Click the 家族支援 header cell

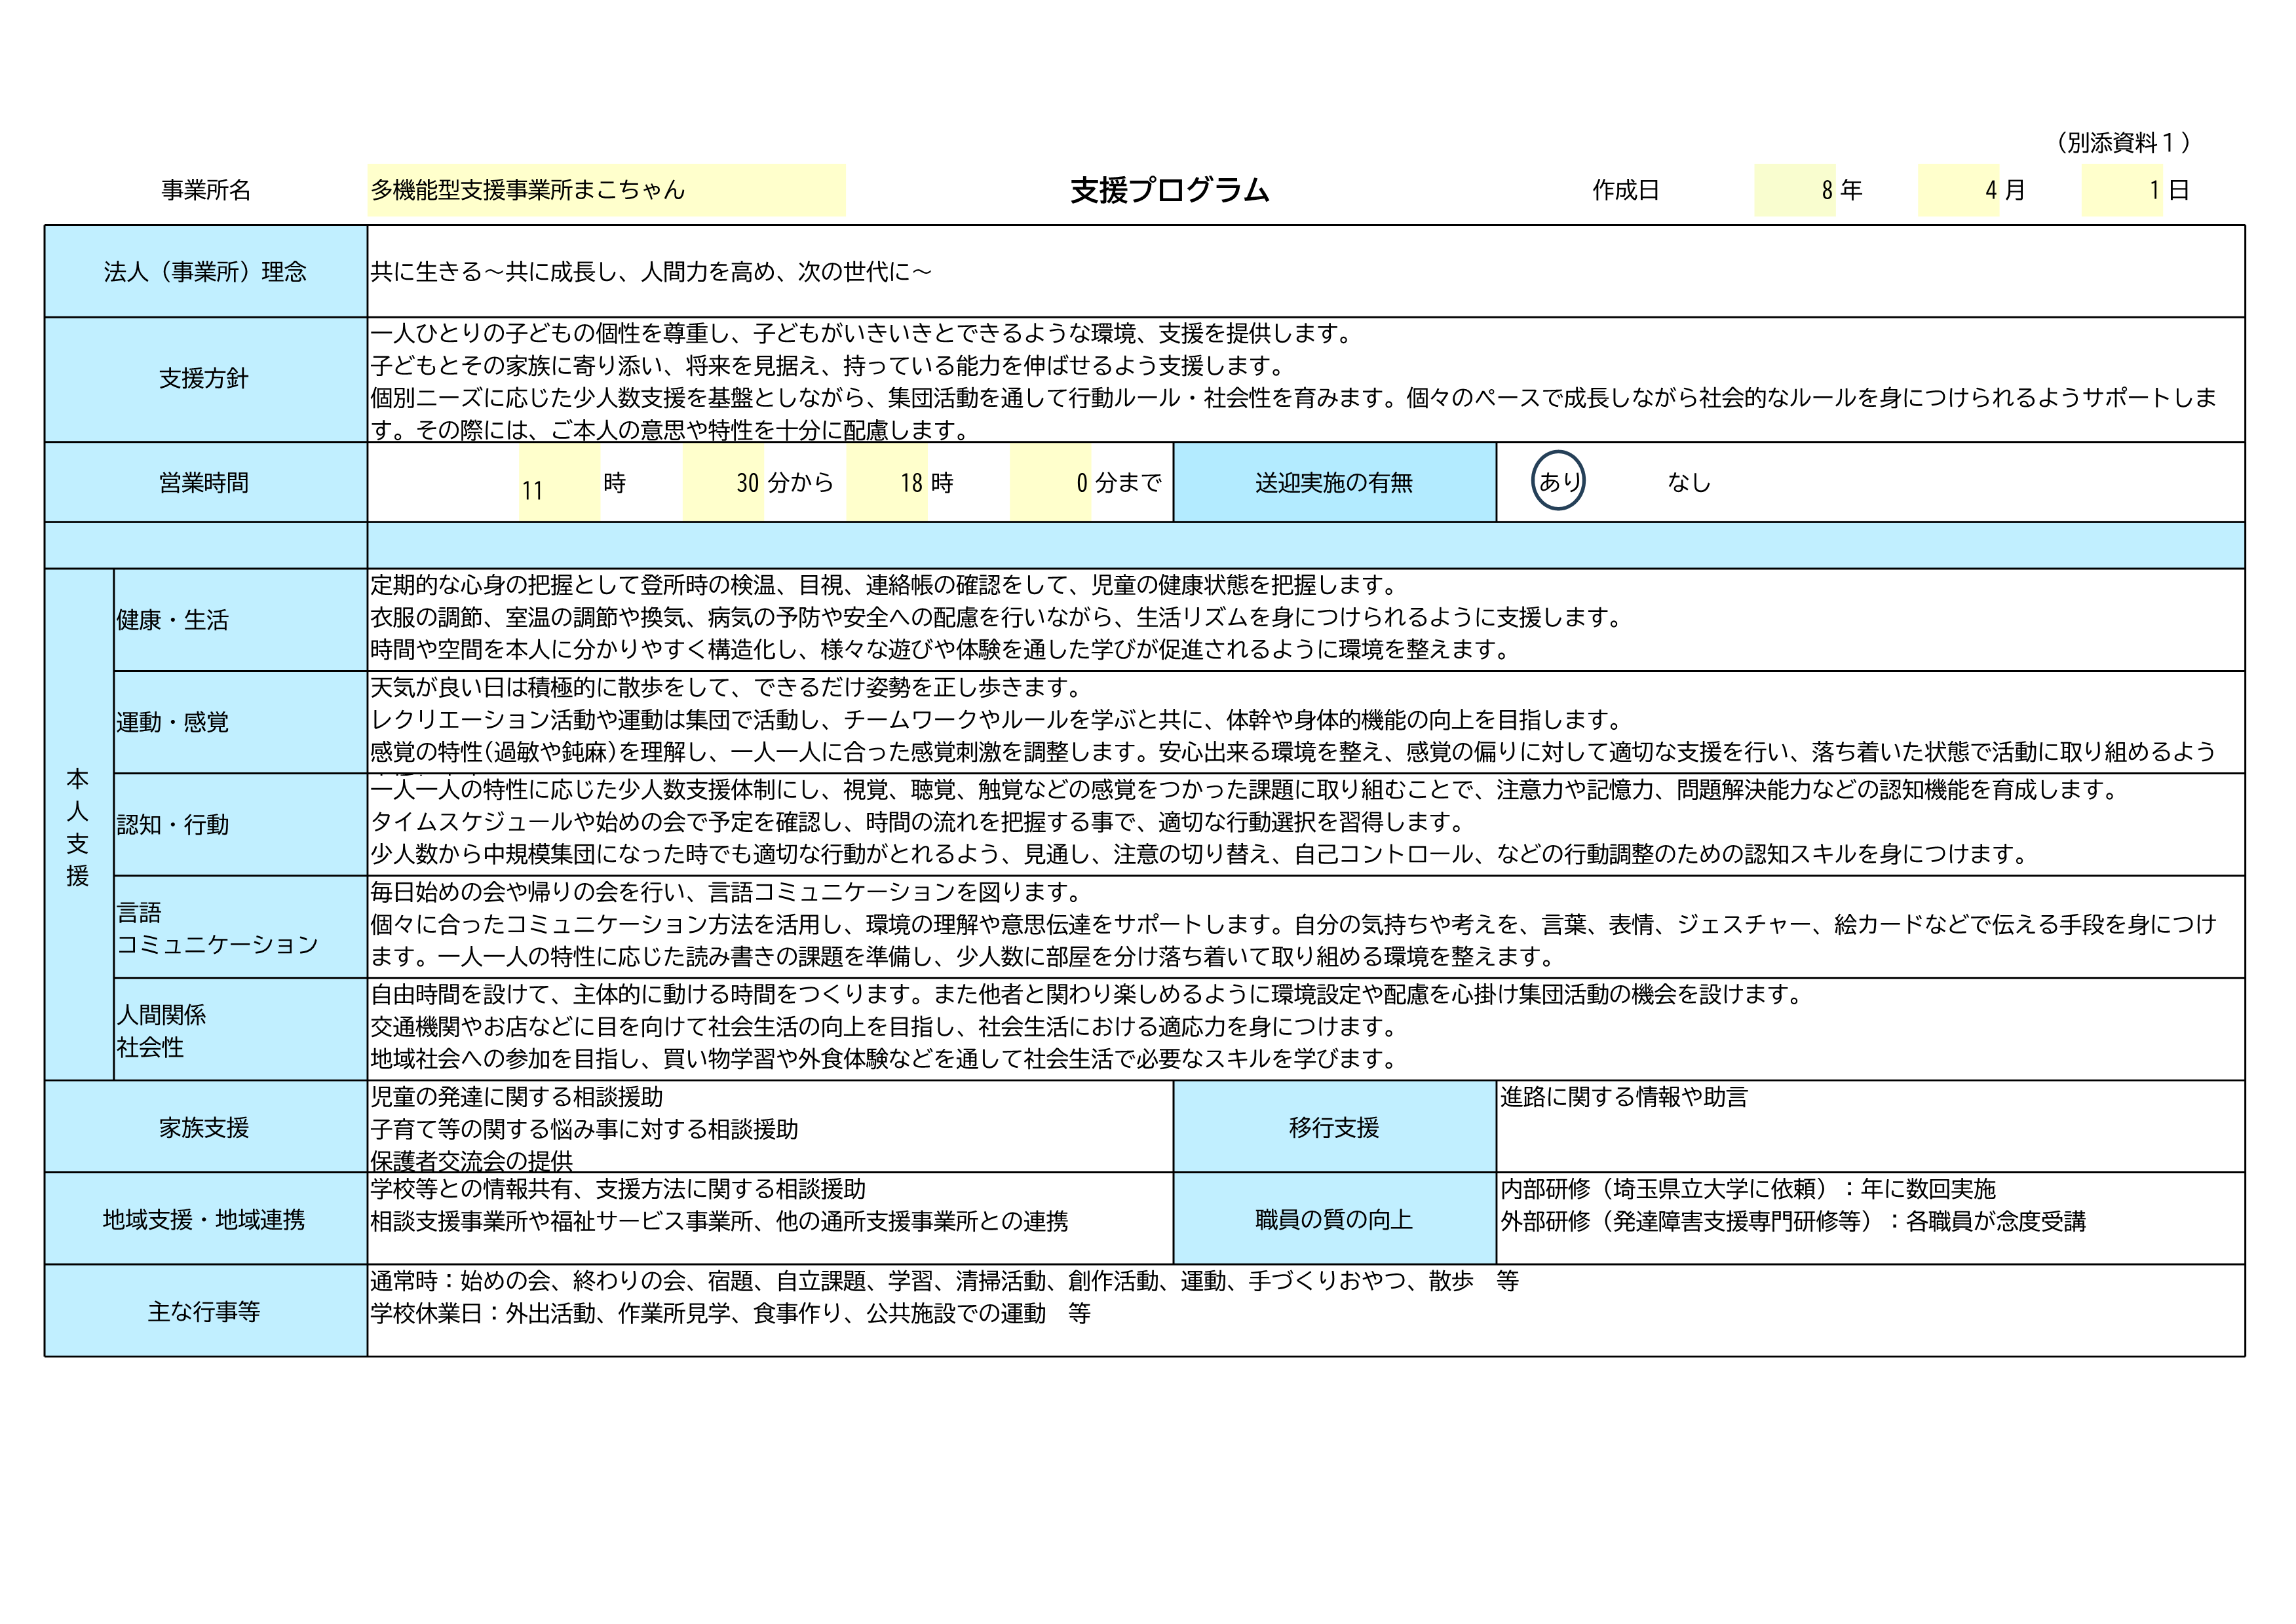point(205,1127)
